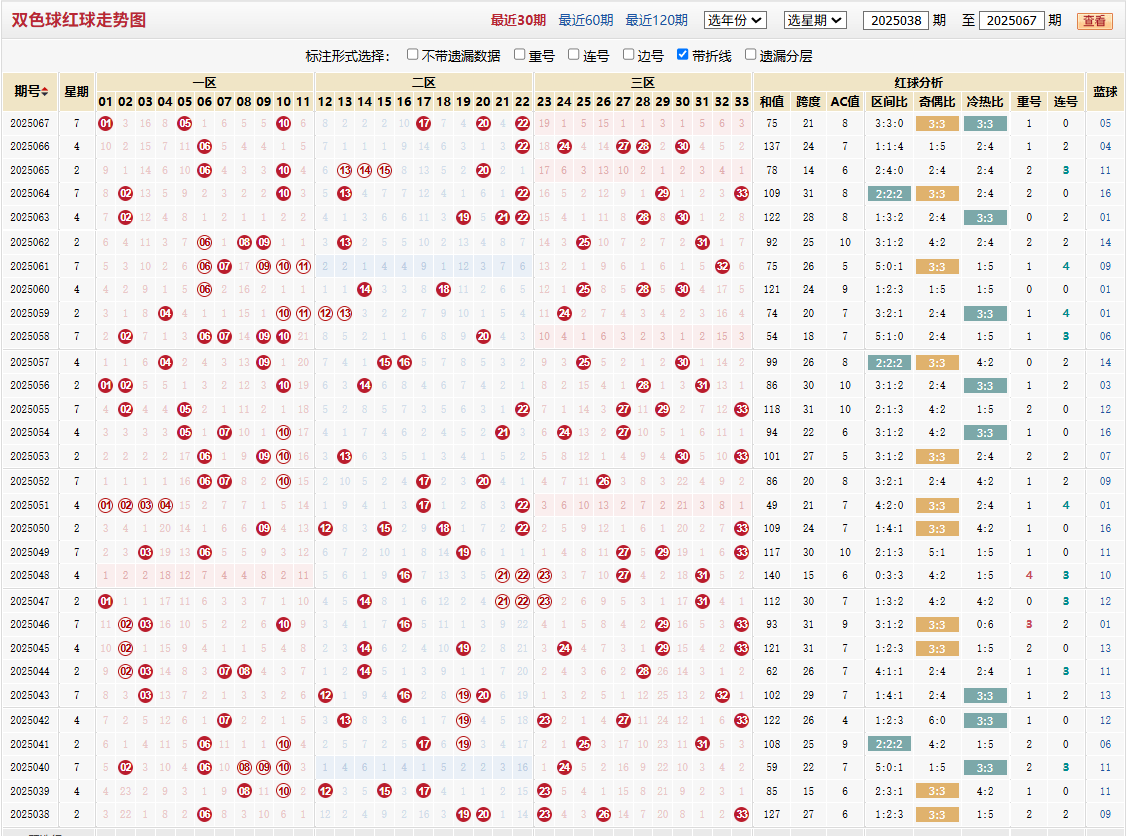Click red ball 26 in row 2025038

point(604,814)
